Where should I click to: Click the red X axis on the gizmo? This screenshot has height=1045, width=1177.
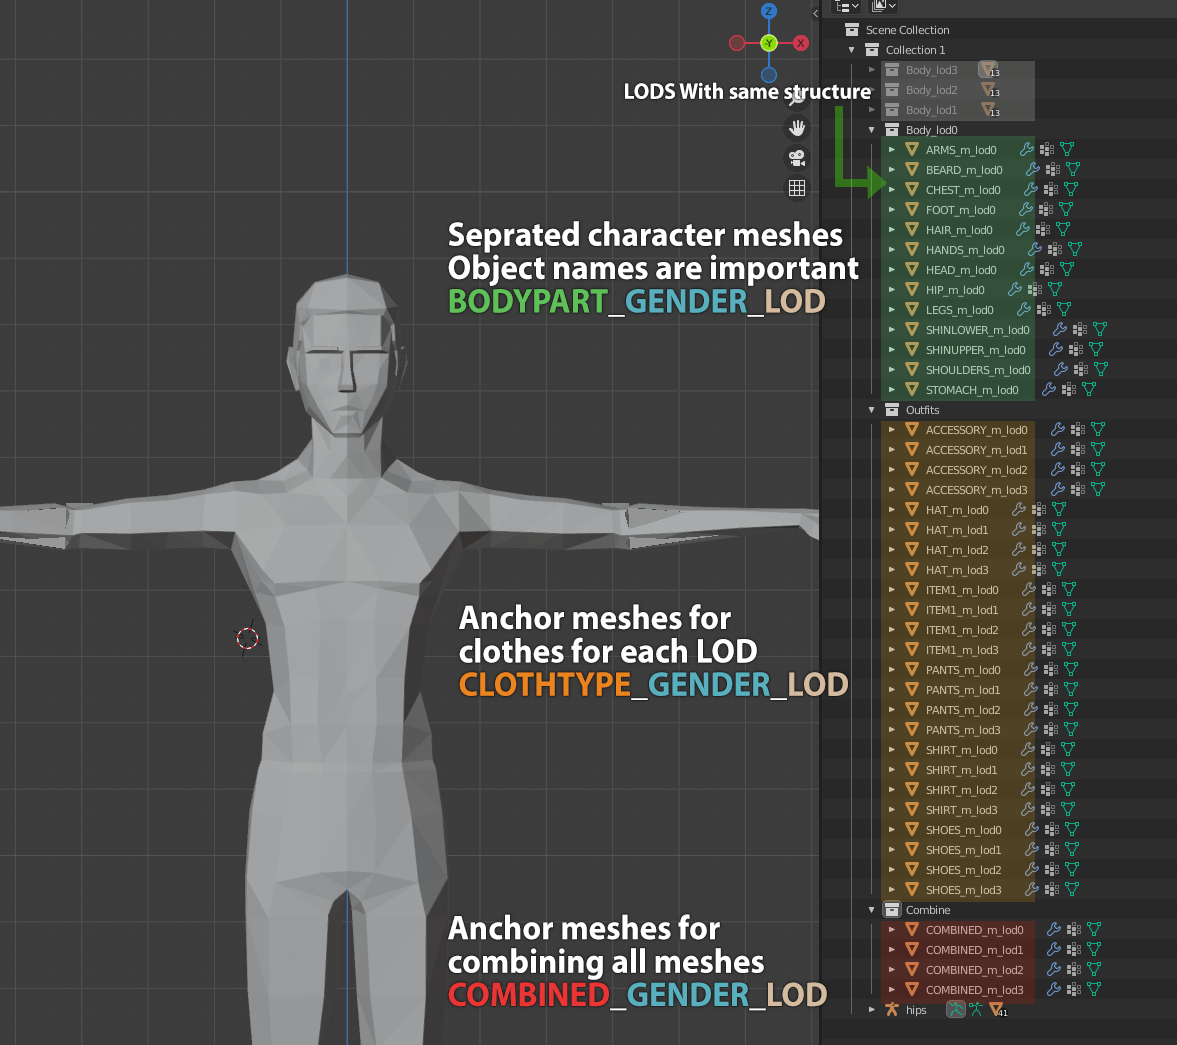point(801,43)
